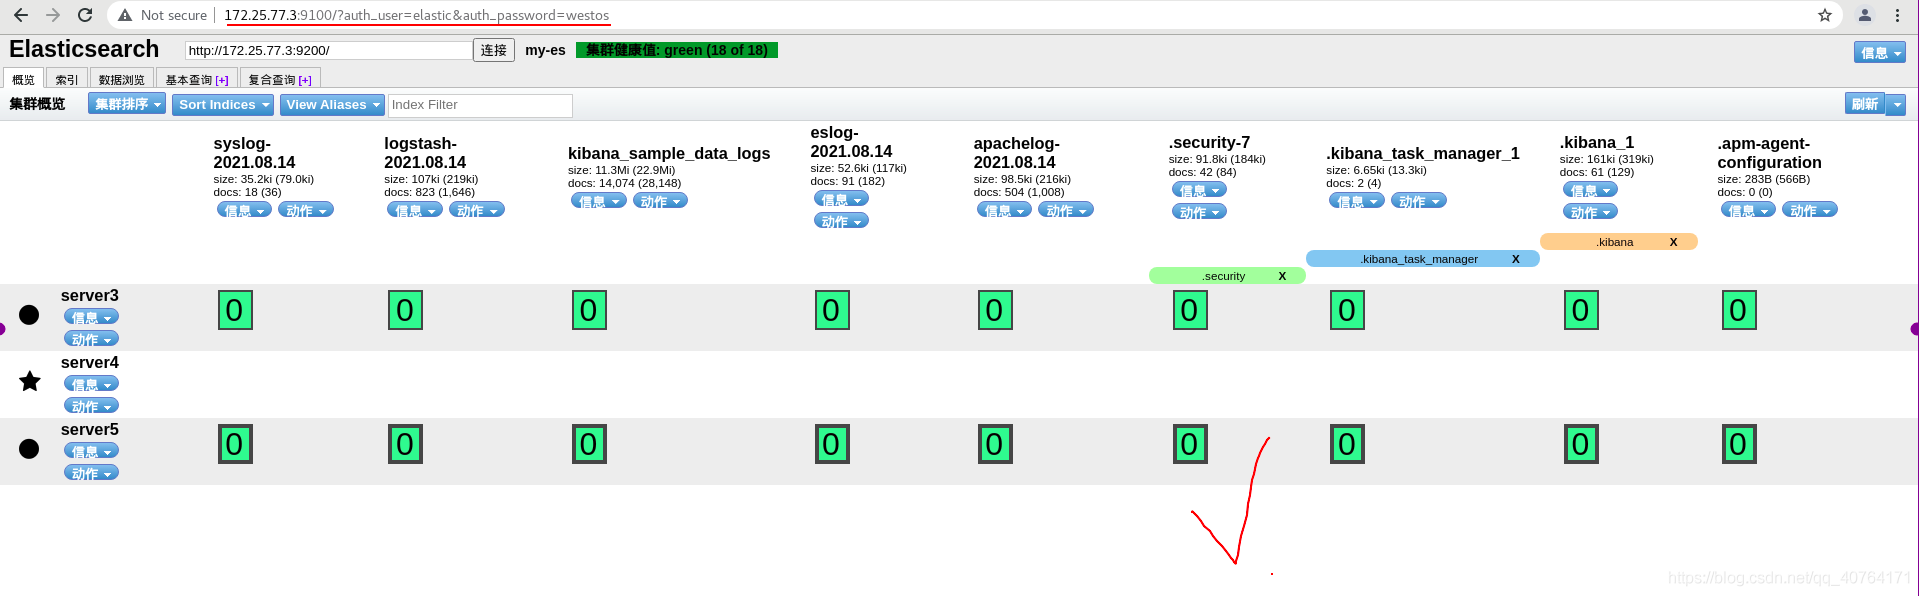Select .kibana_task_manager_1 shard 0 on server5
The width and height of the screenshot is (1919, 596).
[x=1347, y=444]
